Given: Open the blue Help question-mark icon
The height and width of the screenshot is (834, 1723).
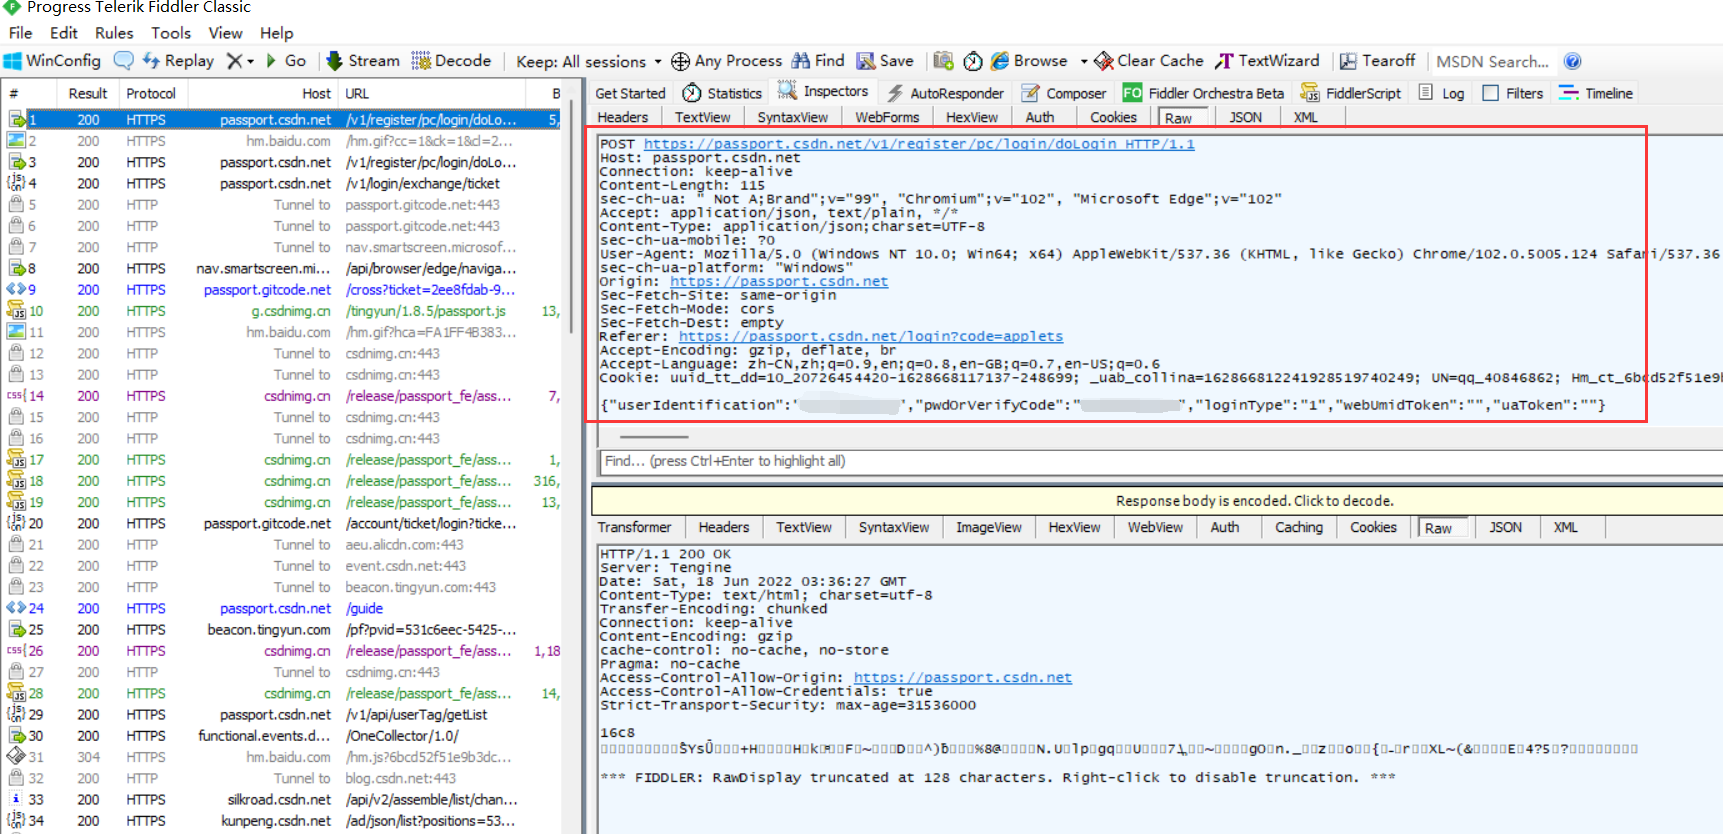Looking at the screenshot, I should (x=1573, y=61).
